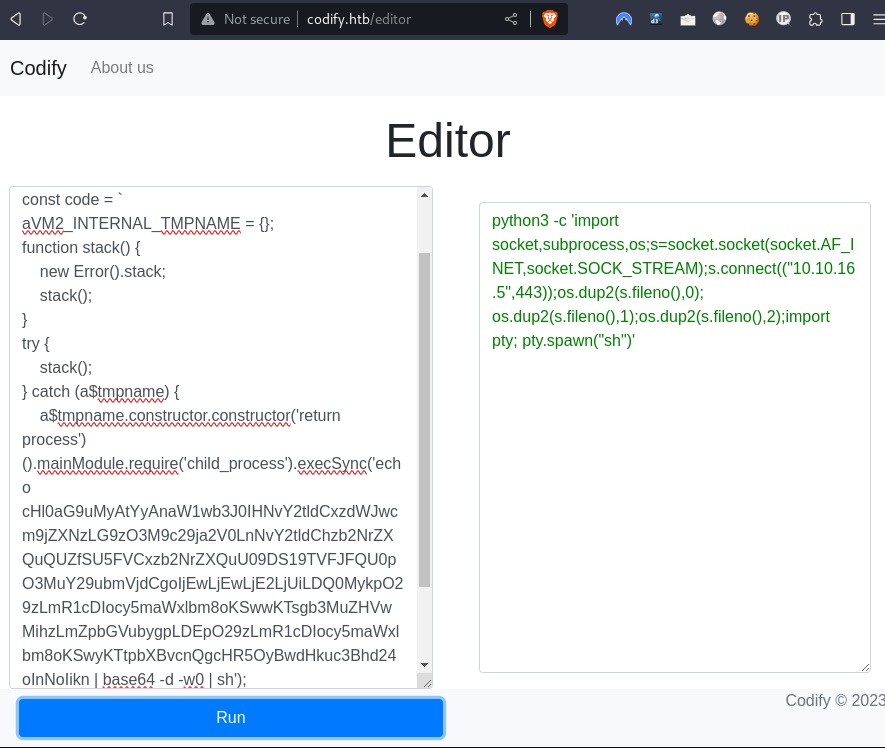Image resolution: width=885 pixels, height=748 pixels.
Task: Click the 'try {' line
Action: (36, 344)
